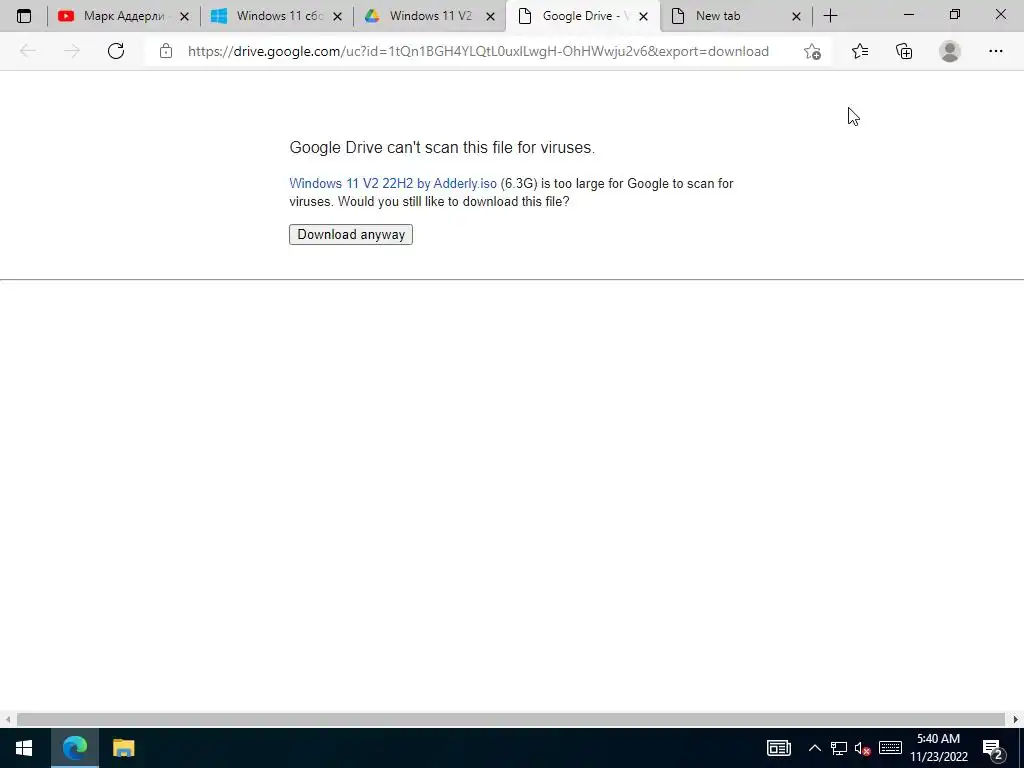The height and width of the screenshot is (768, 1024).
Task: Click the Download anyway button
Action: click(x=351, y=234)
